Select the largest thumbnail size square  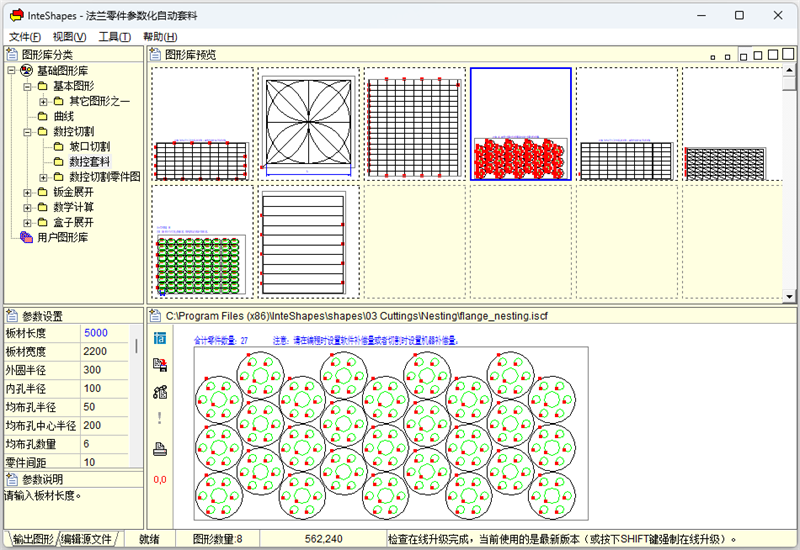788,54
